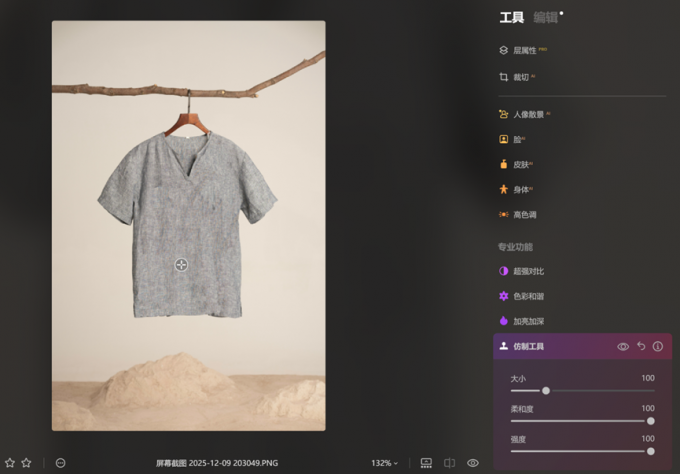
Task: Open the 身体 body tool
Action: click(x=520, y=190)
